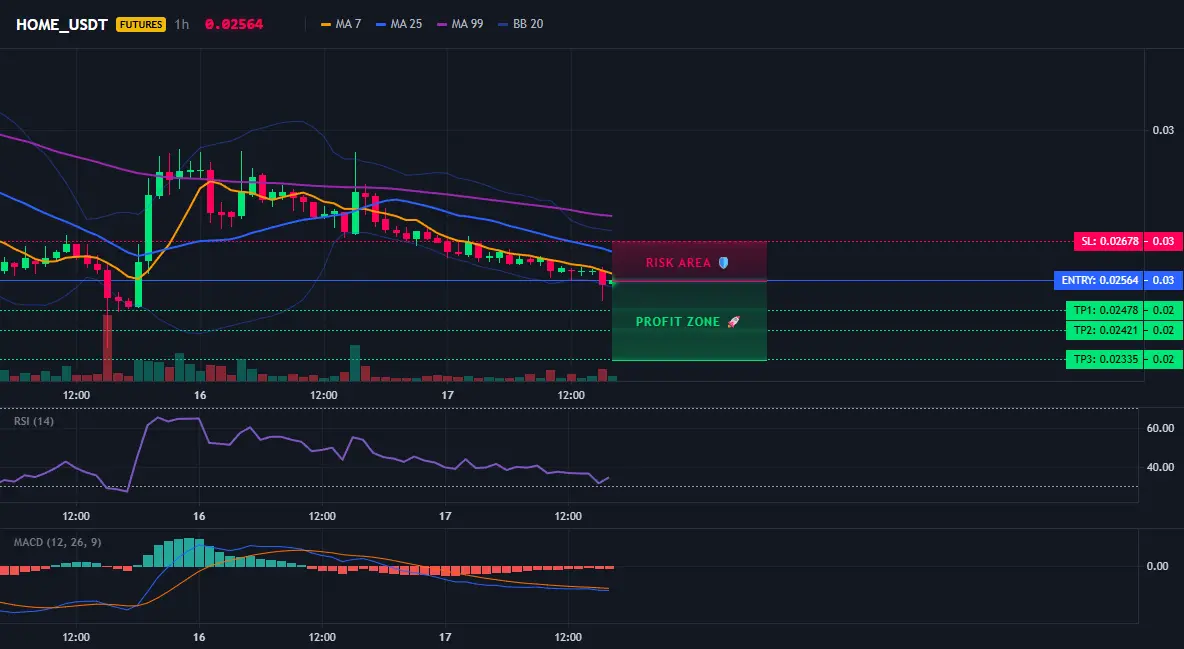Viewport: 1184px width, 649px height.
Task: Click the SL: 0.02678 price label
Action: click(x=1109, y=242)
